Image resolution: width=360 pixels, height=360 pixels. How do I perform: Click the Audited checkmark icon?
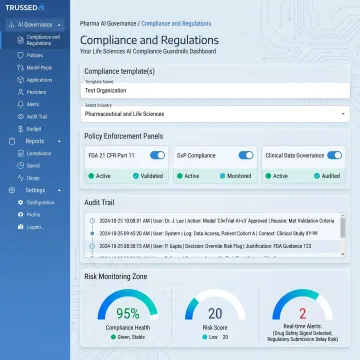tap(317, 176)
